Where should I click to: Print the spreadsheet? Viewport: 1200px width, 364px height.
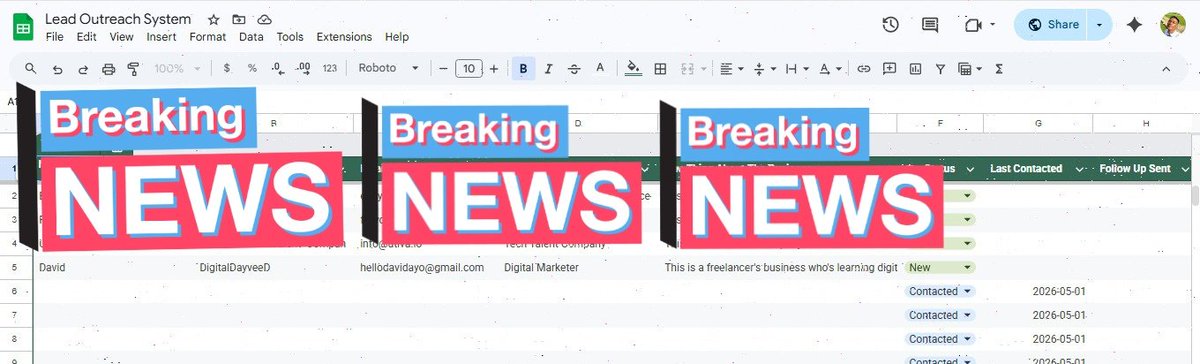(x=108, y=69)
